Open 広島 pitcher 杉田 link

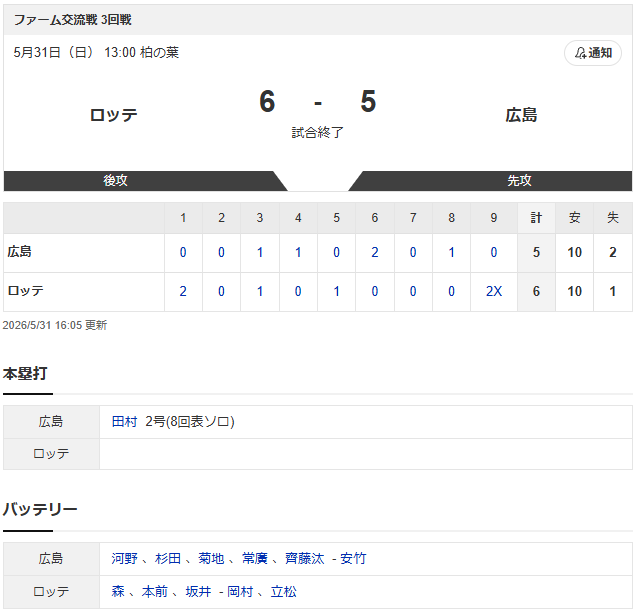tap(168, 559)
